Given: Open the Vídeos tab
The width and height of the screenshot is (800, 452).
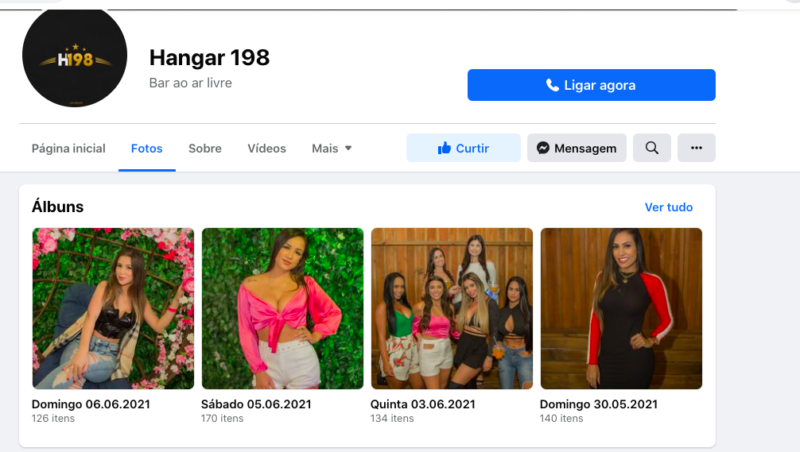Looking at the screenshot, I should pyautogui.click(x=267, y=148).
